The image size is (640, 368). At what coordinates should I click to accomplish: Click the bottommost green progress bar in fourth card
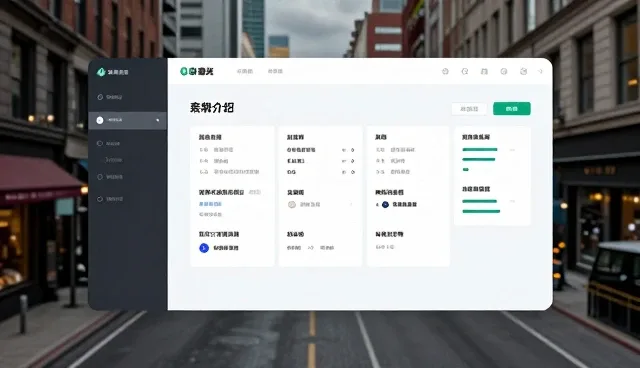click(481, 211)
